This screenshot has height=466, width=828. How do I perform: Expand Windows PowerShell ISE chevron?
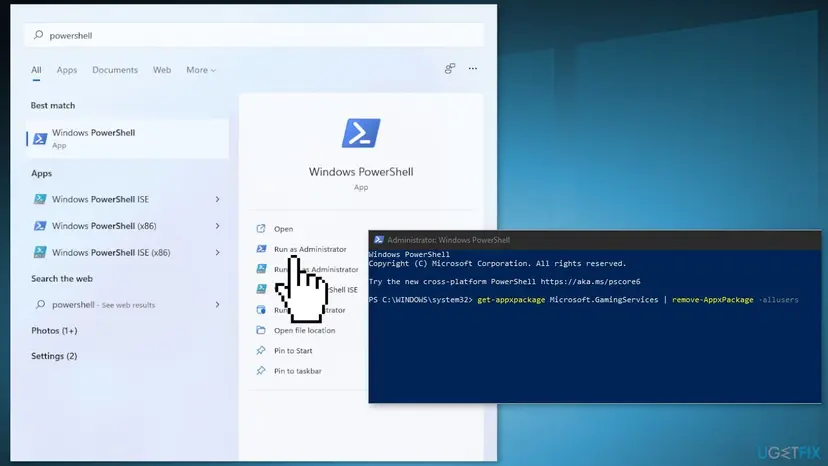pos(217,199)
